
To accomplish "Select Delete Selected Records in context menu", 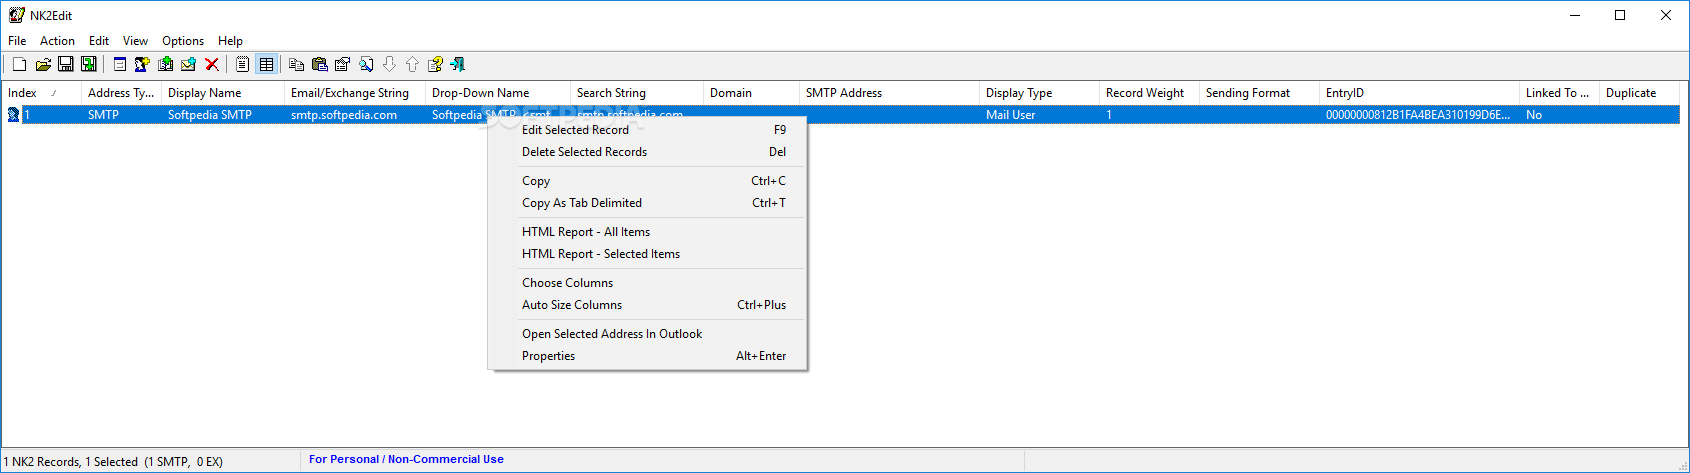I will 584,152.
